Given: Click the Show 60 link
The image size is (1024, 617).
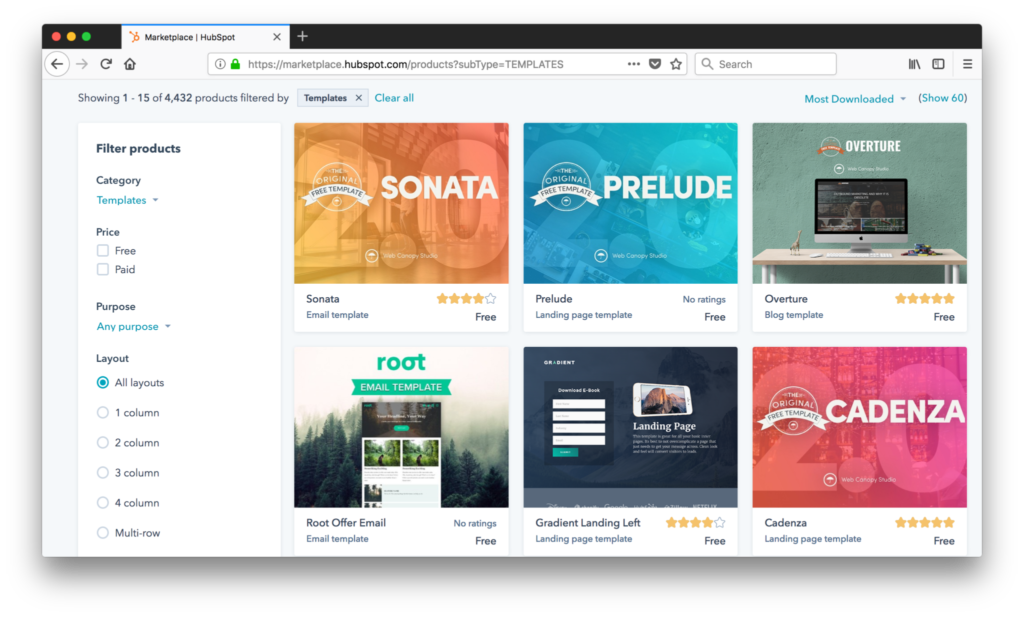Looking at the screenshot, I should click(942, 98).
